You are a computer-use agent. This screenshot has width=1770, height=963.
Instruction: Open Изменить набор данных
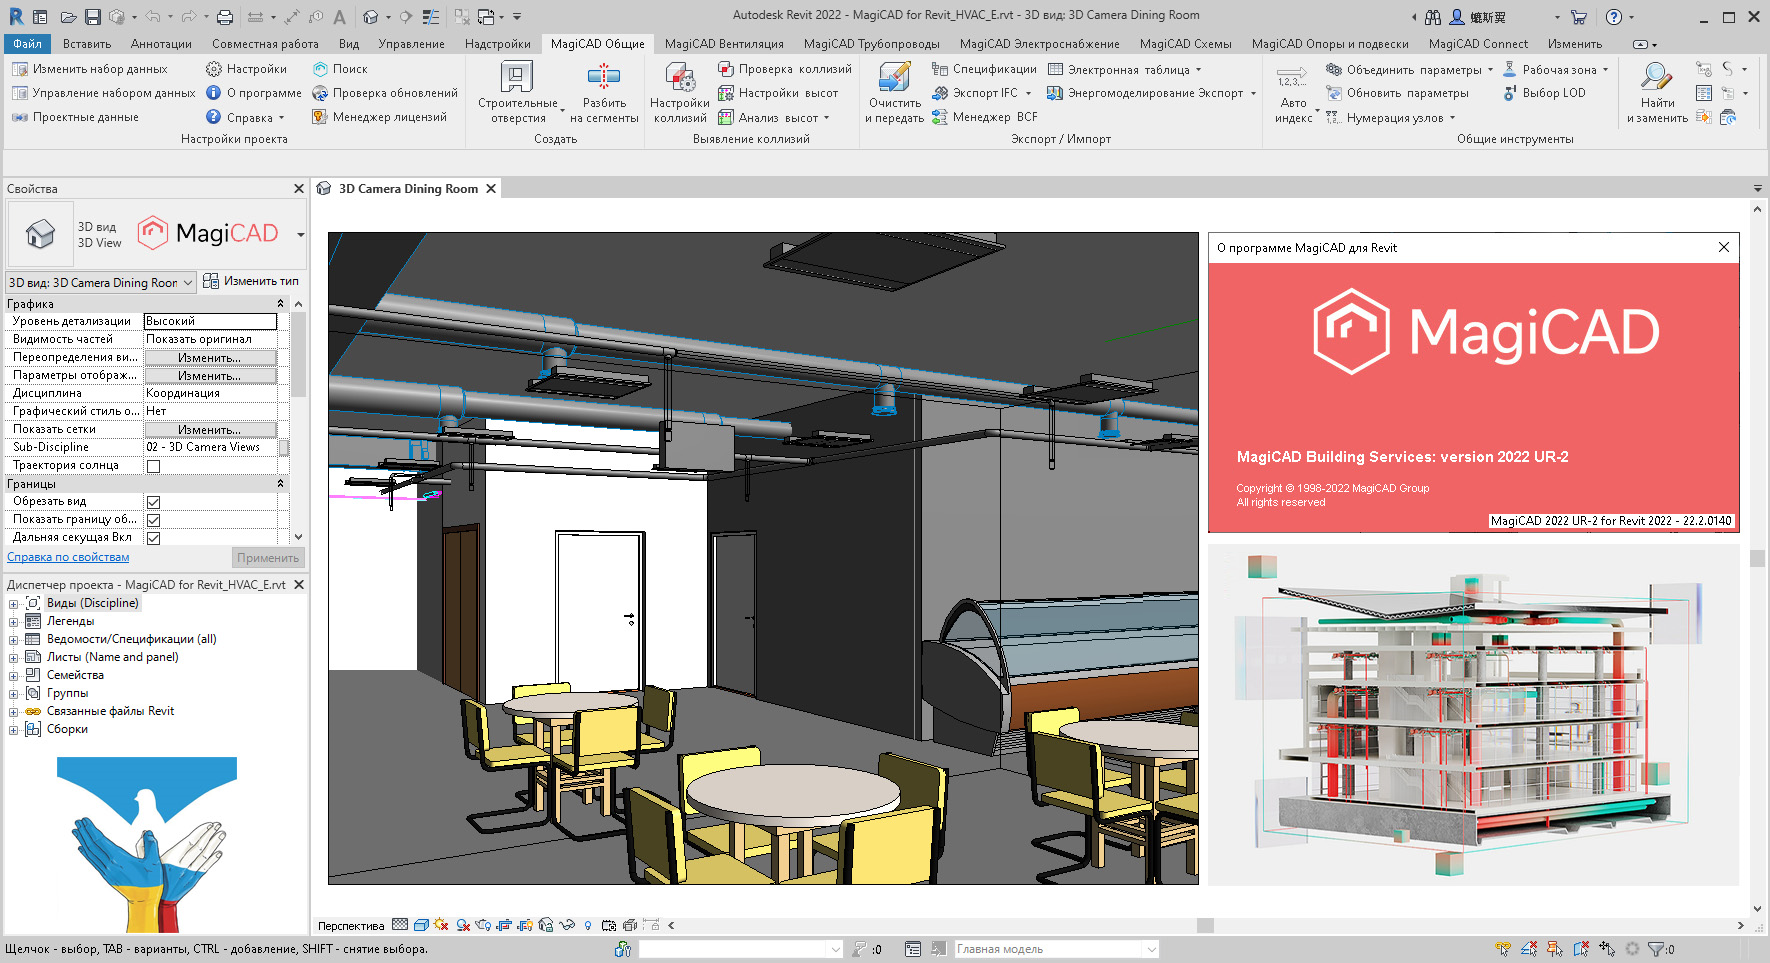click(90, 69)
